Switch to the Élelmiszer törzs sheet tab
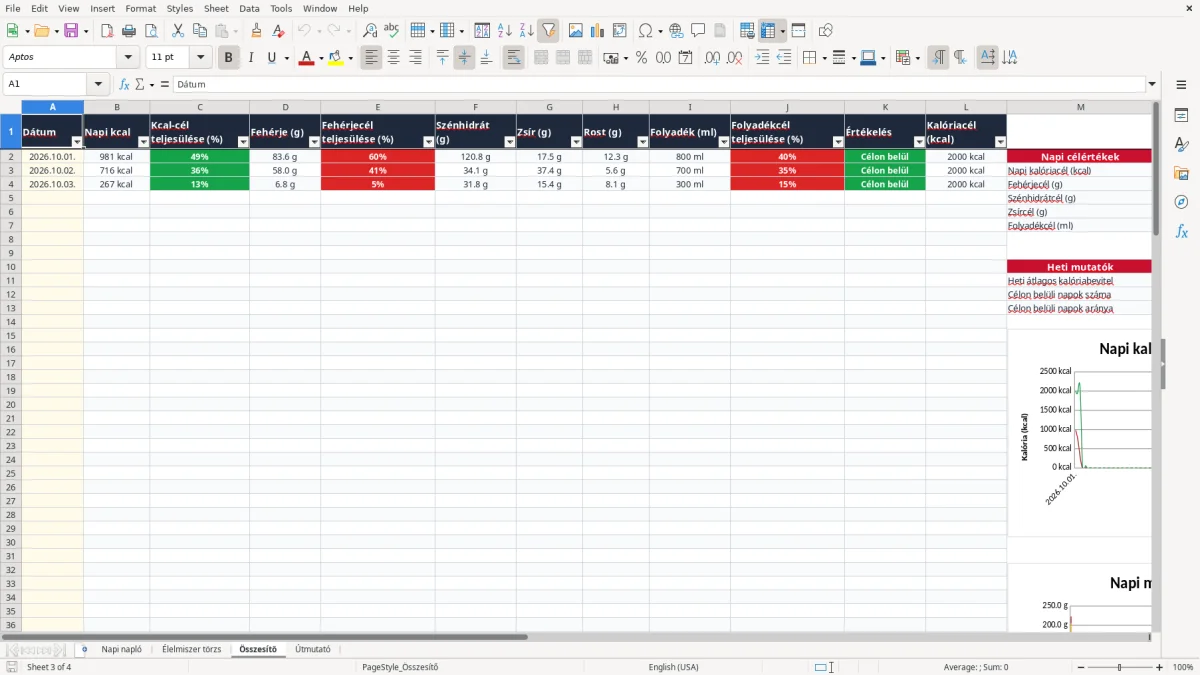Image resolution: width=1200 pixels, height=675 pixels. click(192, 649)
